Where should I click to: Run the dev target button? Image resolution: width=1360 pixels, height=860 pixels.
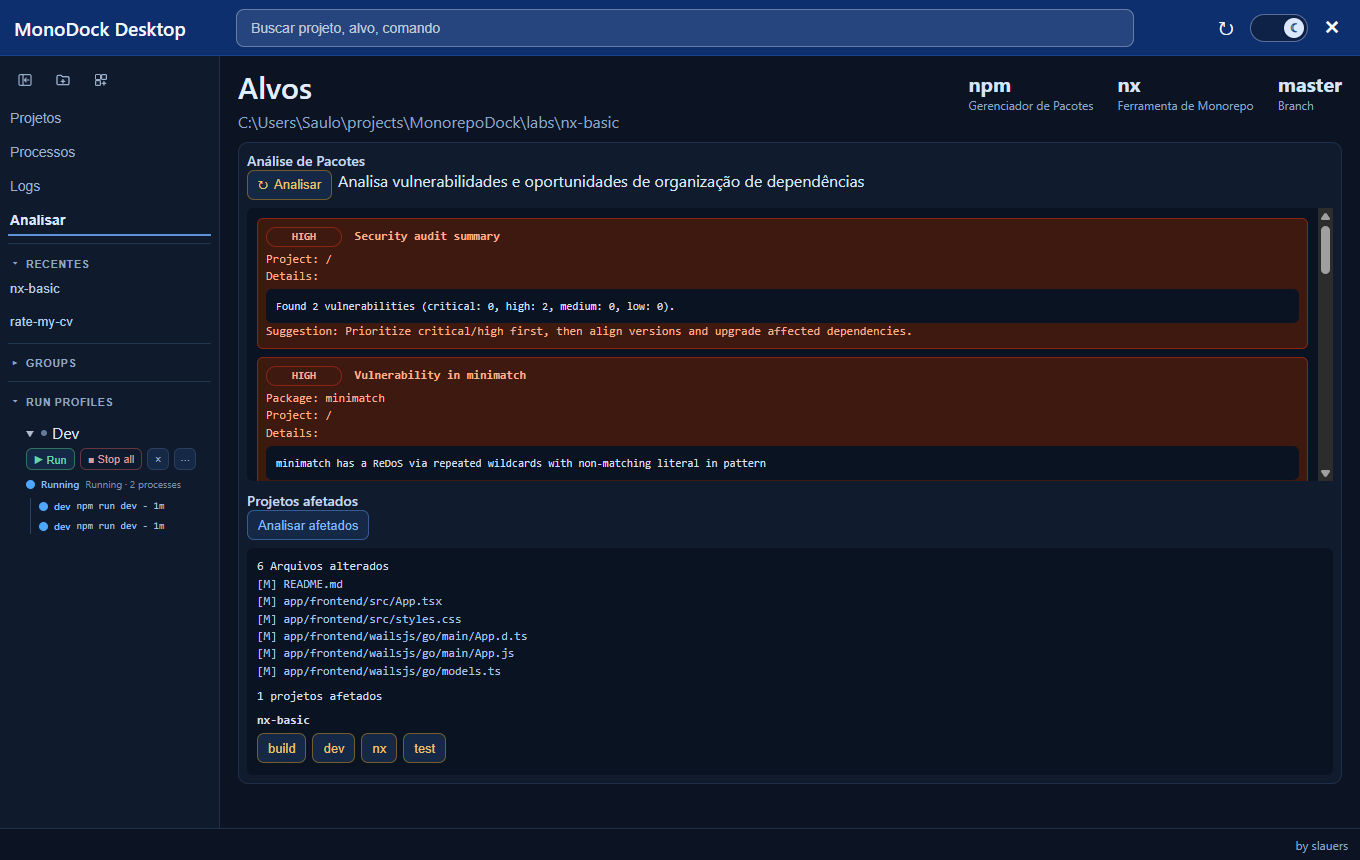tap(334, 748)
